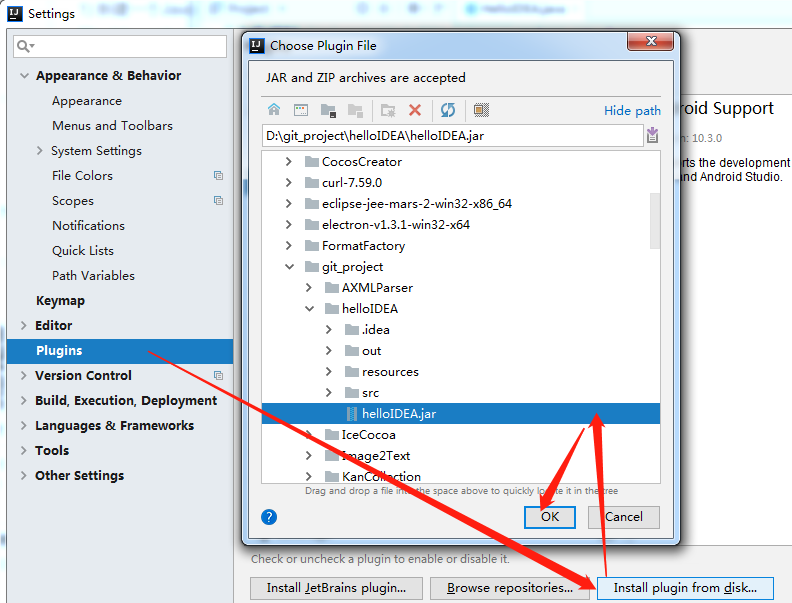
Task: Open Scopes settings page
Action: click(x=73, y=200)
